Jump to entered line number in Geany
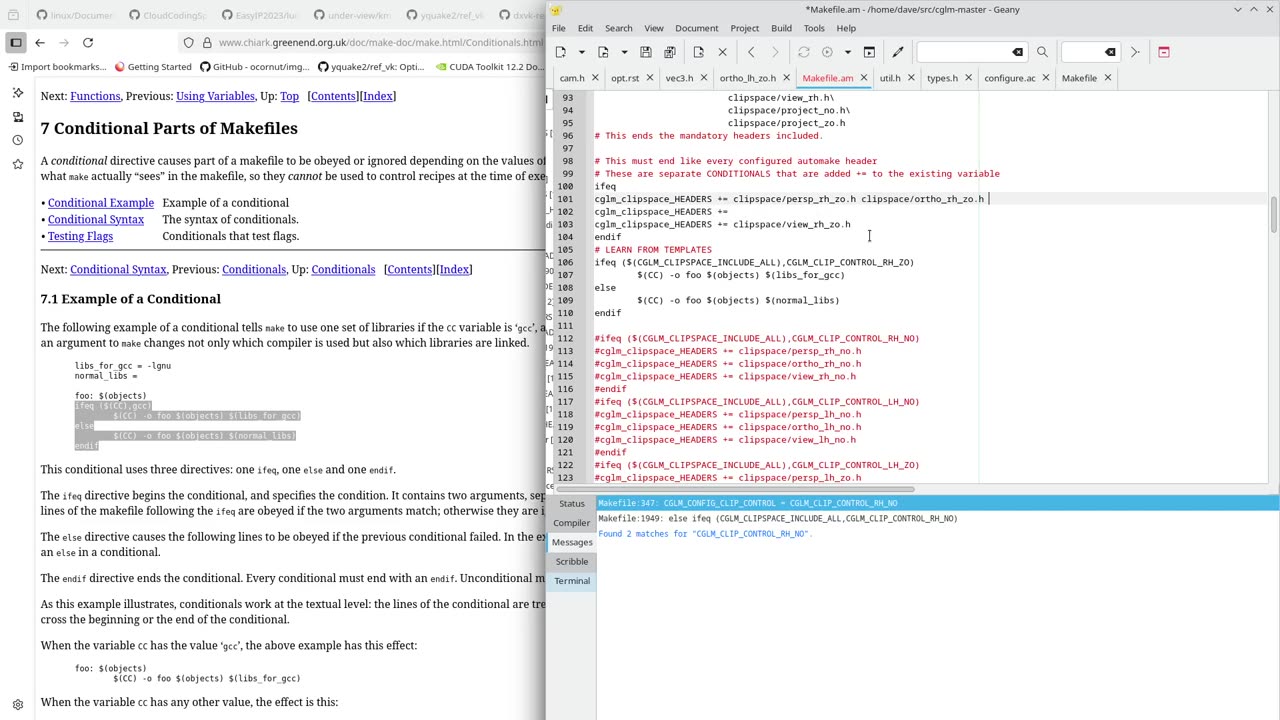 1135,52
